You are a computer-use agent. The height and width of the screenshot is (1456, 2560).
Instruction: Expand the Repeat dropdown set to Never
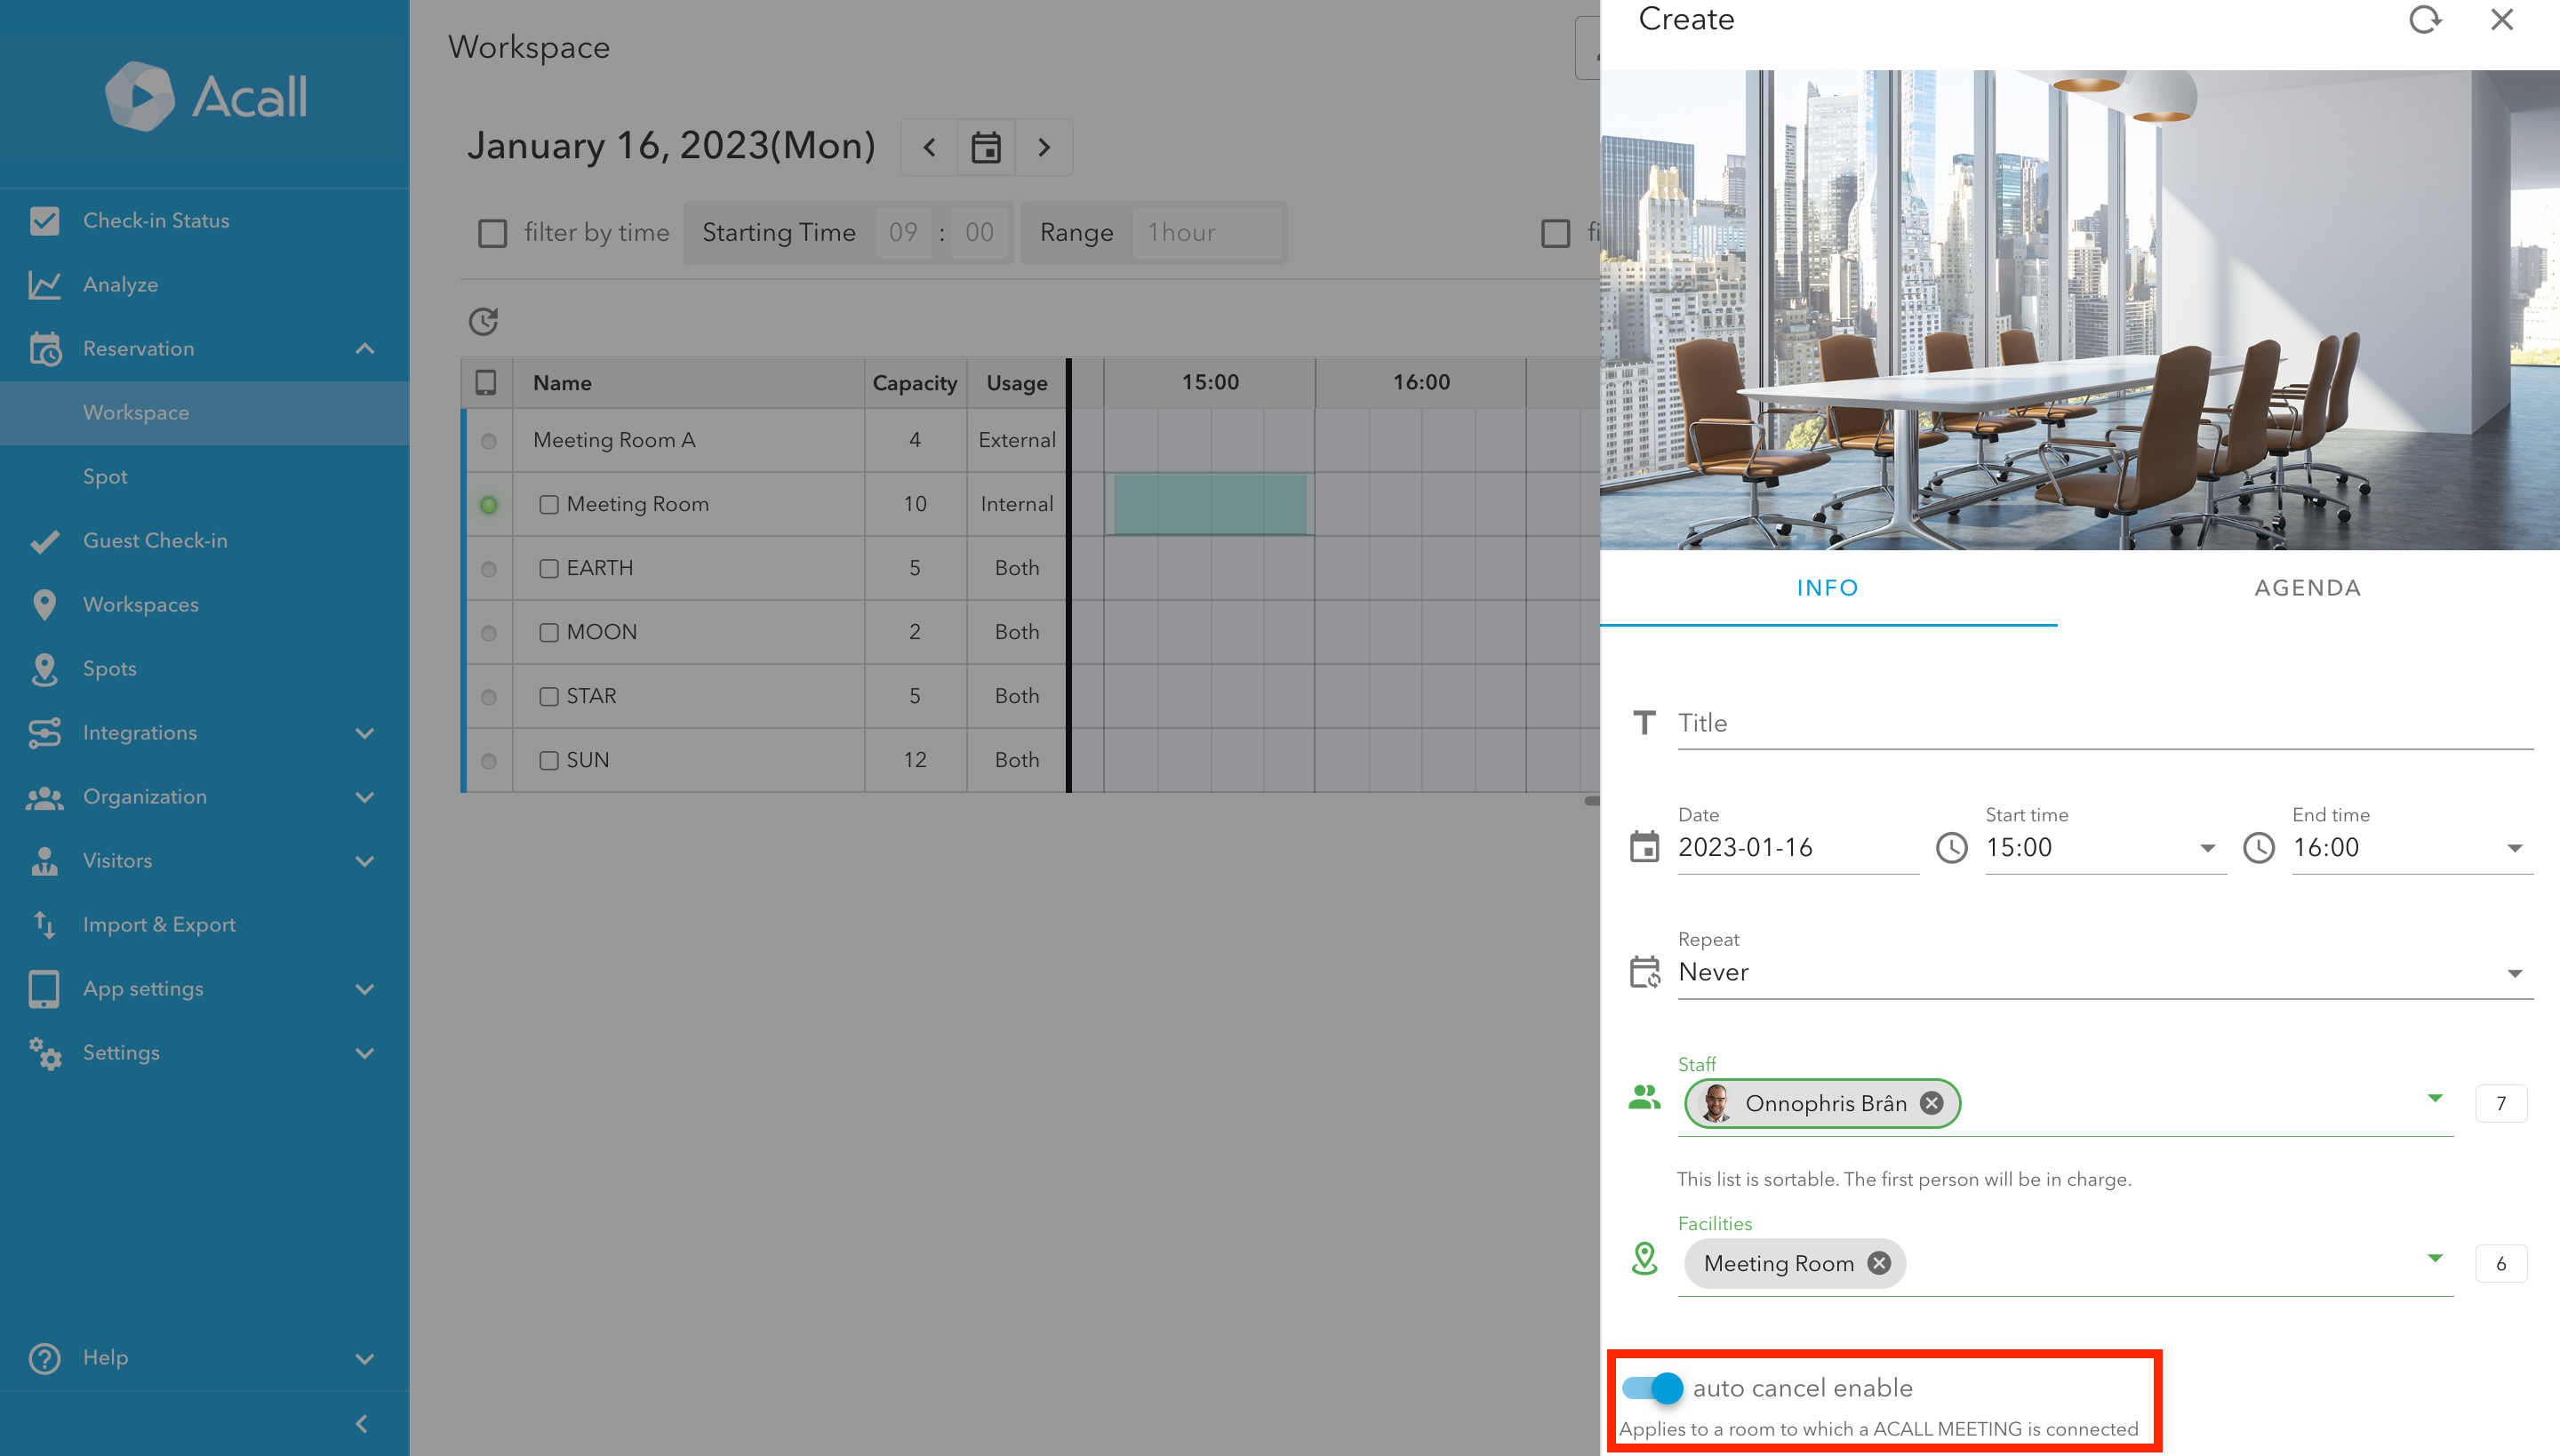2514,971
